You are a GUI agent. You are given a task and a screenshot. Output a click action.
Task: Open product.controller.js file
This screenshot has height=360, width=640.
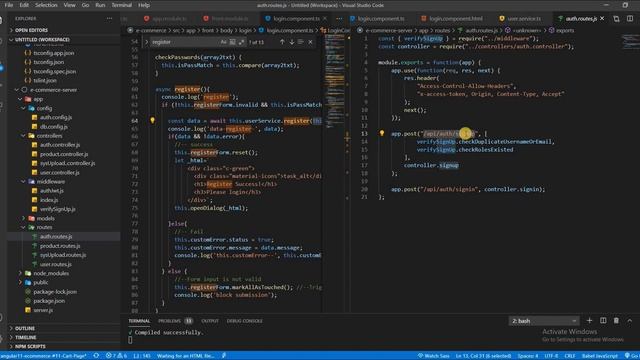[63, 154]
